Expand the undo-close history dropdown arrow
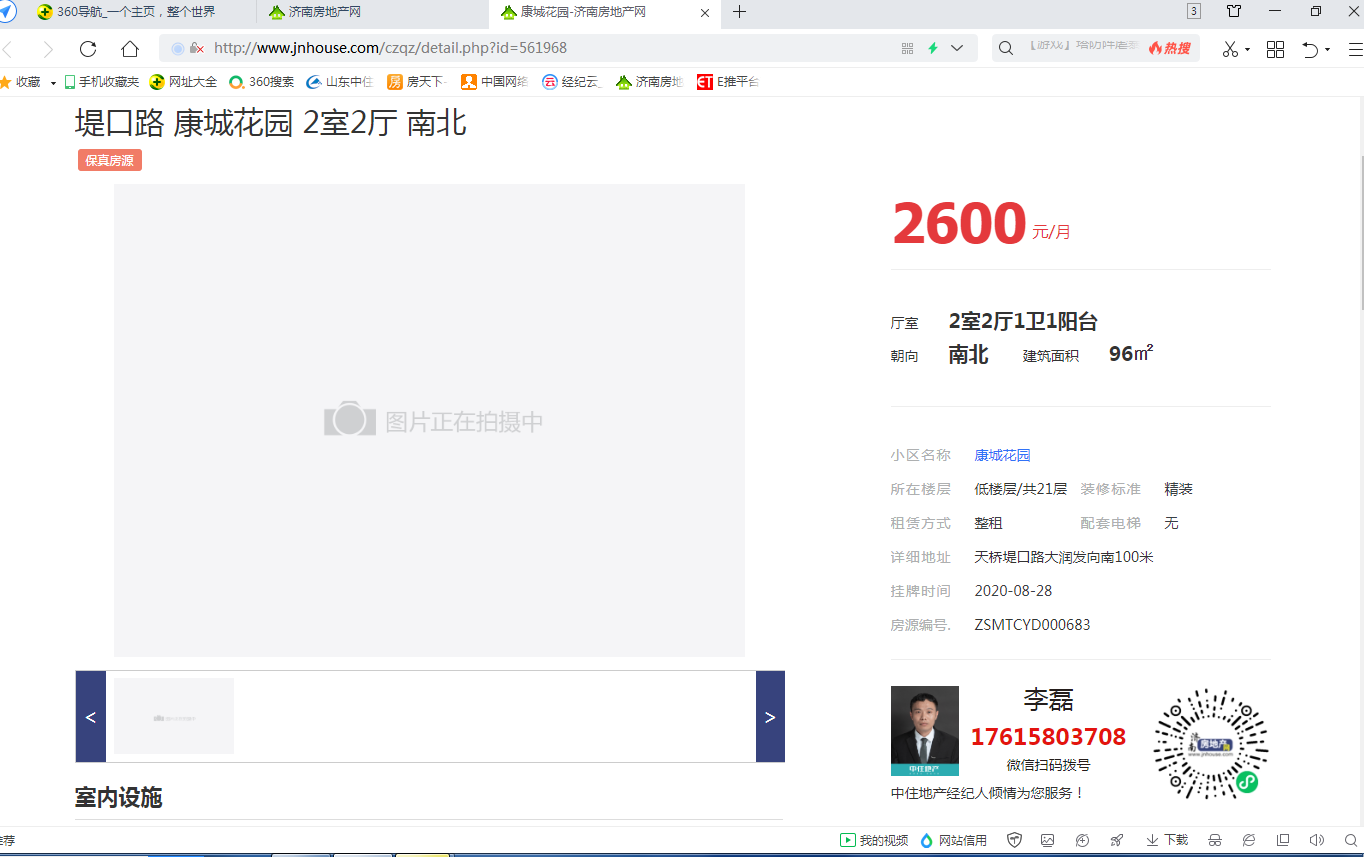 [1327, 50]
